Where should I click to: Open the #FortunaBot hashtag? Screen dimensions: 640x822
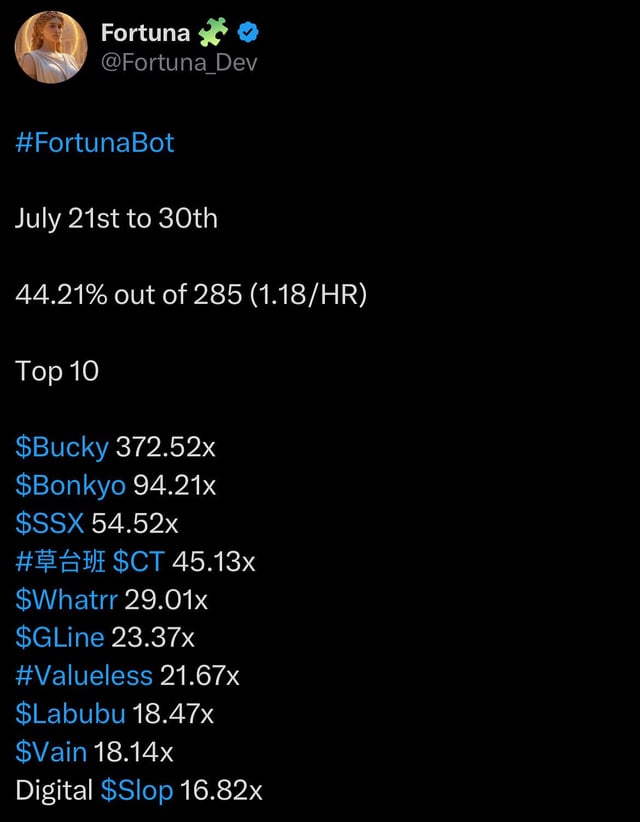click(95, 142)
